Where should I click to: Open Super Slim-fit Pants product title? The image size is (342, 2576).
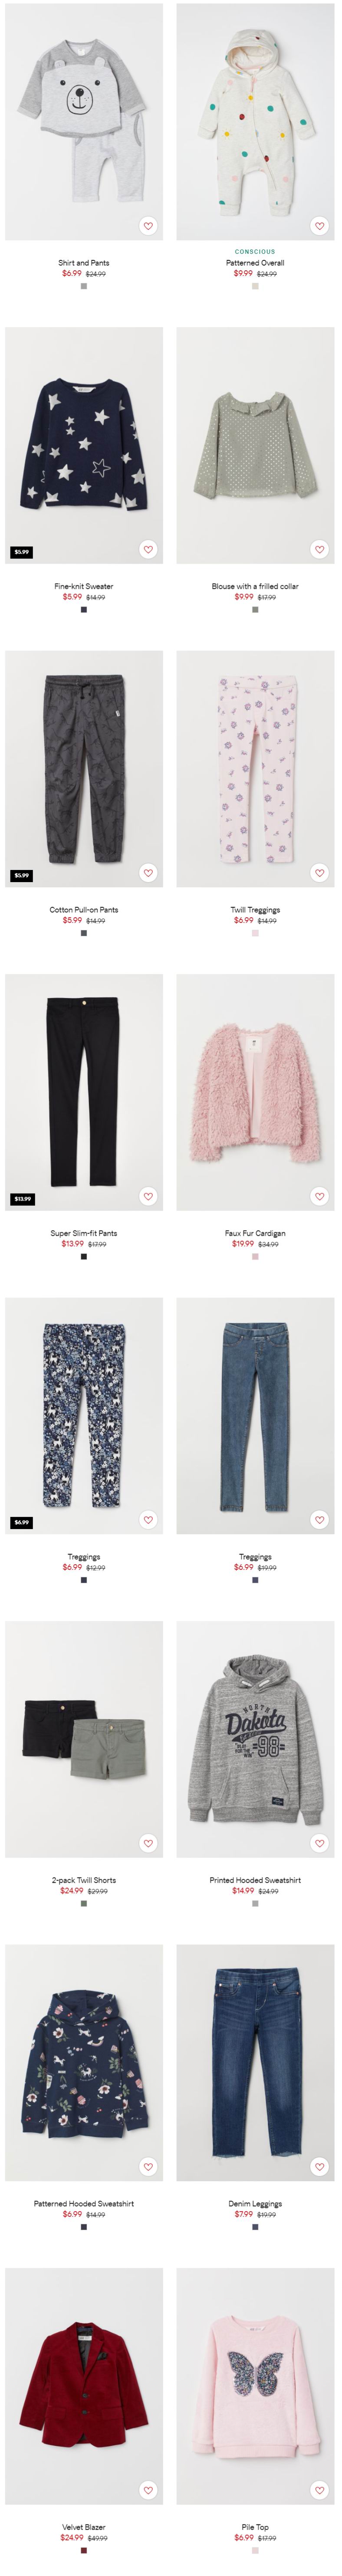click(84, 1233)
